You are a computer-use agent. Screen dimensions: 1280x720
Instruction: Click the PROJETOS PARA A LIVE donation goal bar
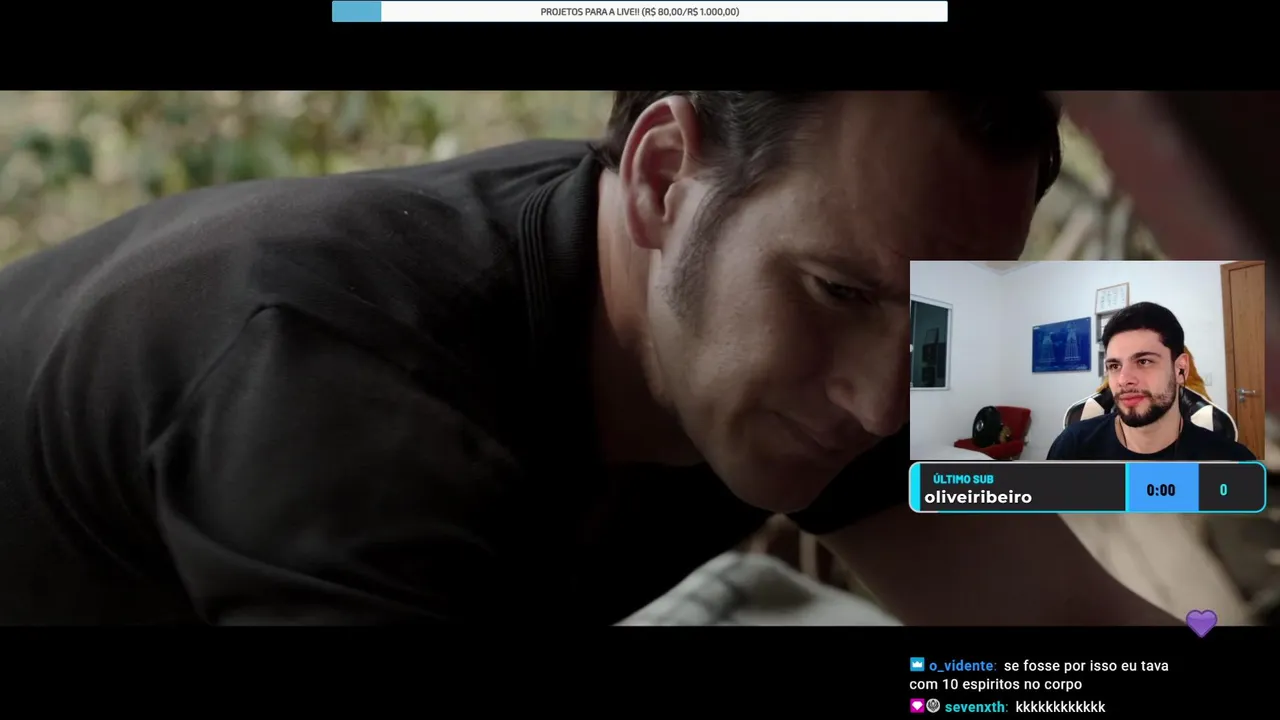coord(640,11)
